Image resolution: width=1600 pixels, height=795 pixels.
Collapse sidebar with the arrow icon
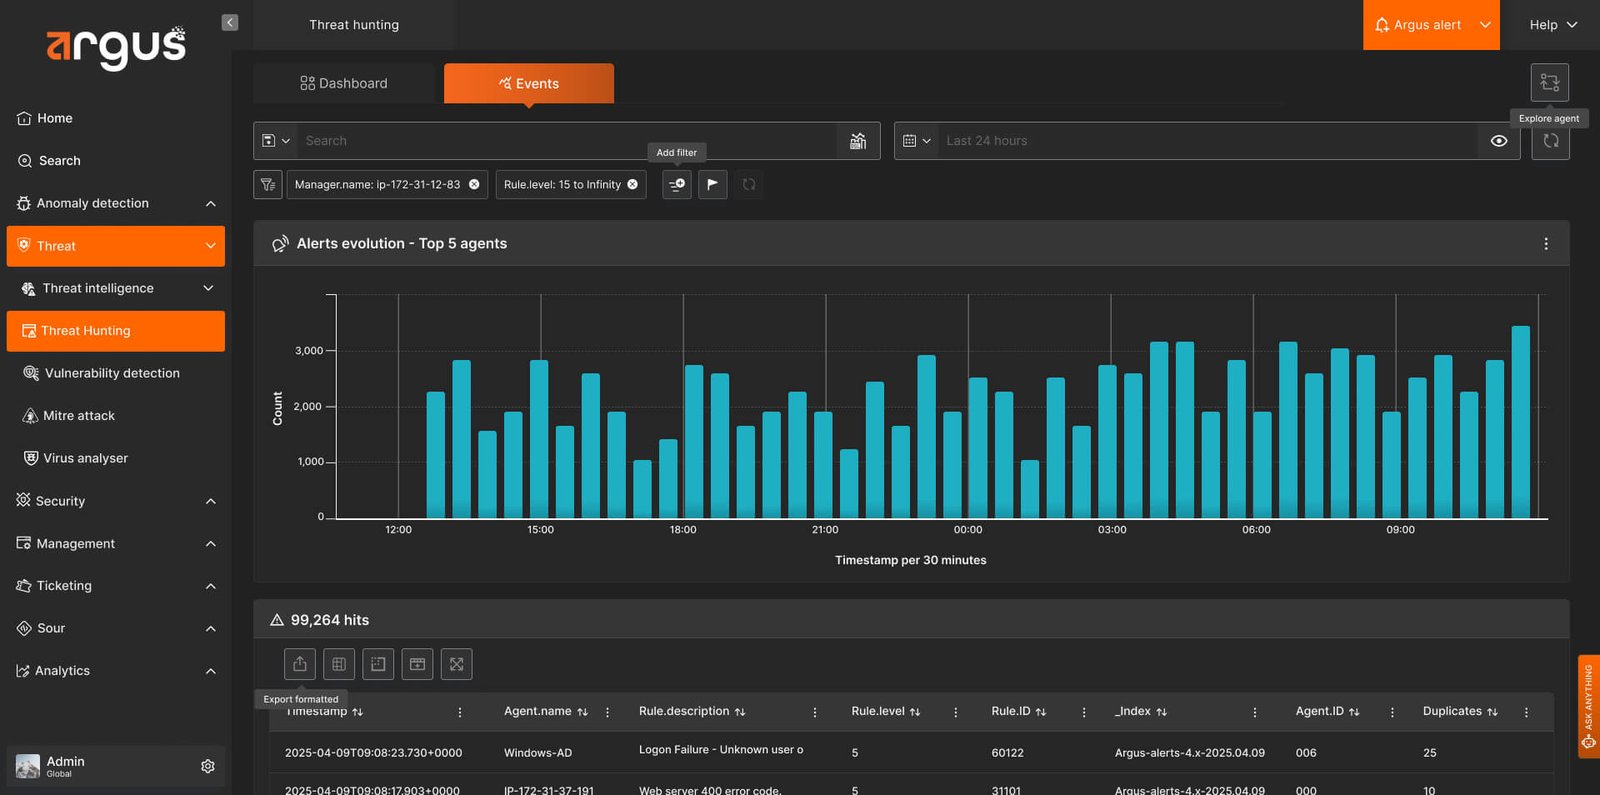(x=230, y=23)
